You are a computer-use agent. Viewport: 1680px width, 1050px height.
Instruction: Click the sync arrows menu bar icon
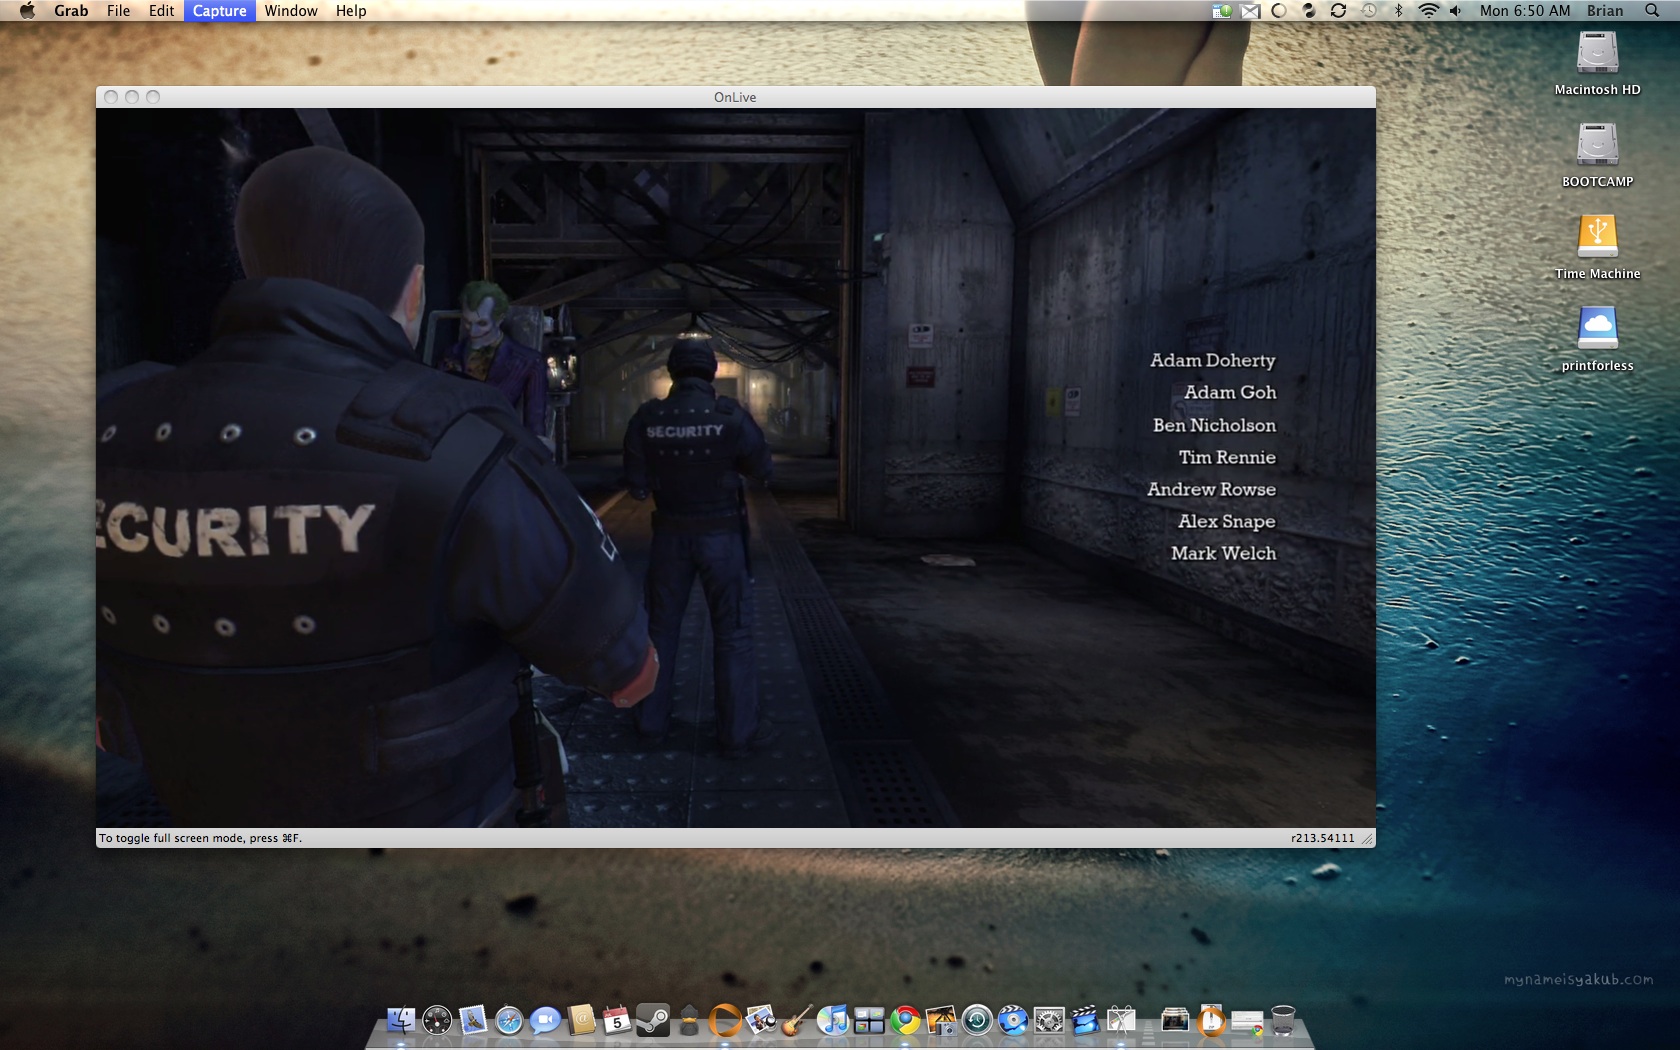[1338, 11]
